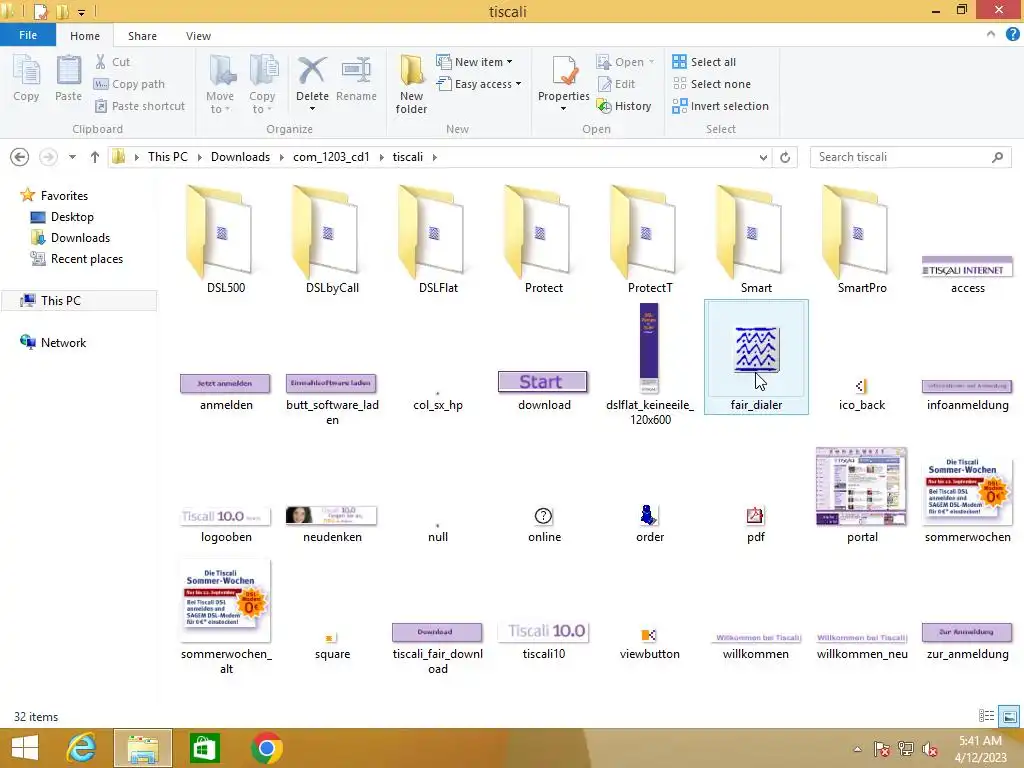The image size is (1024, 768).
Task: Select the Home ribbon tab
Action: pos(85,36)
